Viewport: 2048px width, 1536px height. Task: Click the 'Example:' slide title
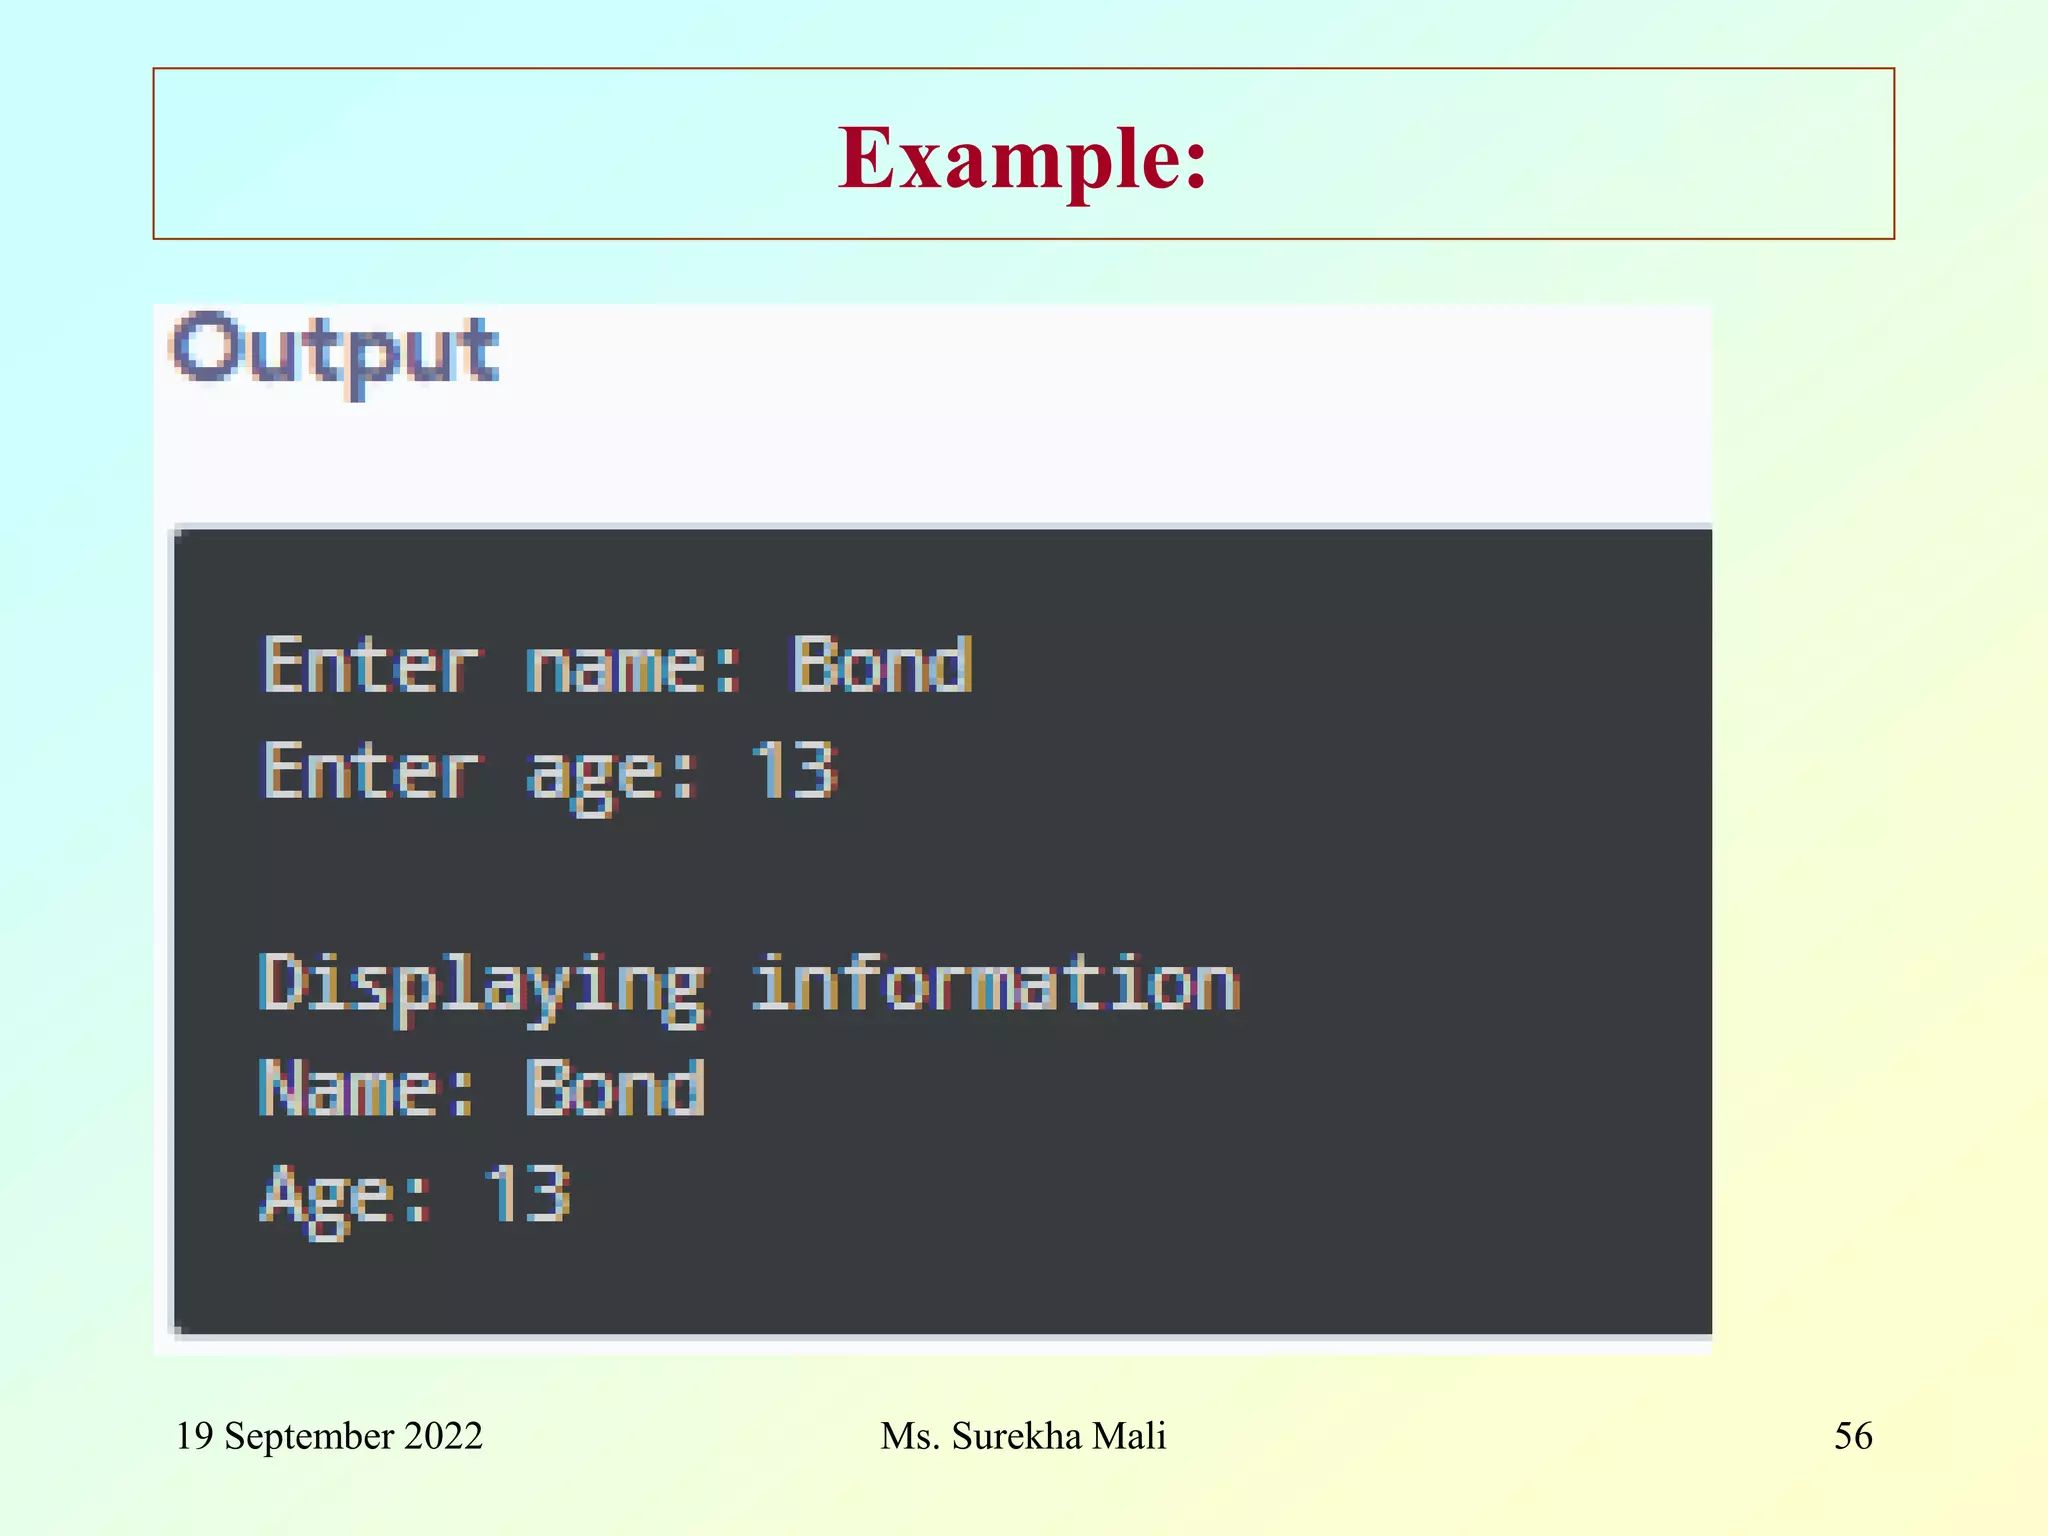point(1022,158)
